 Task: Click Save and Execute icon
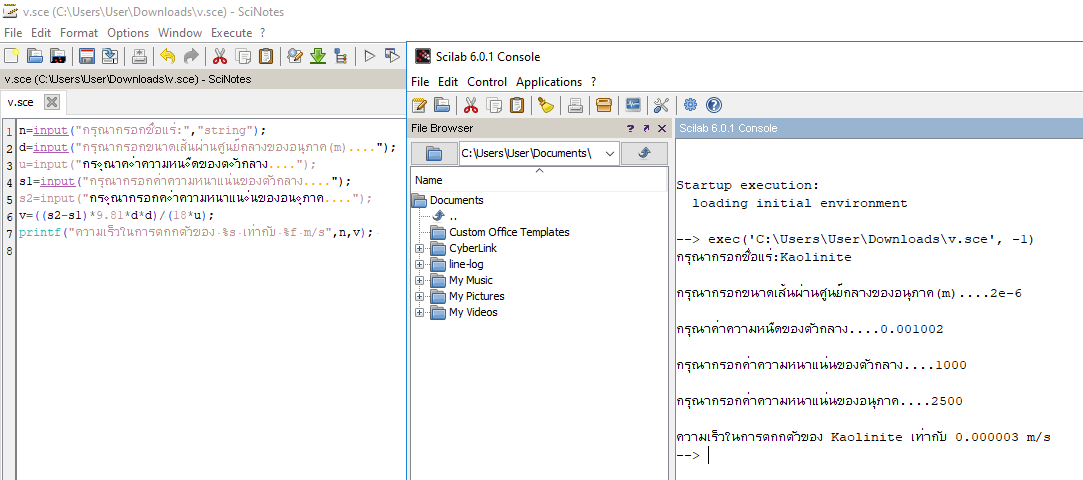392,56
